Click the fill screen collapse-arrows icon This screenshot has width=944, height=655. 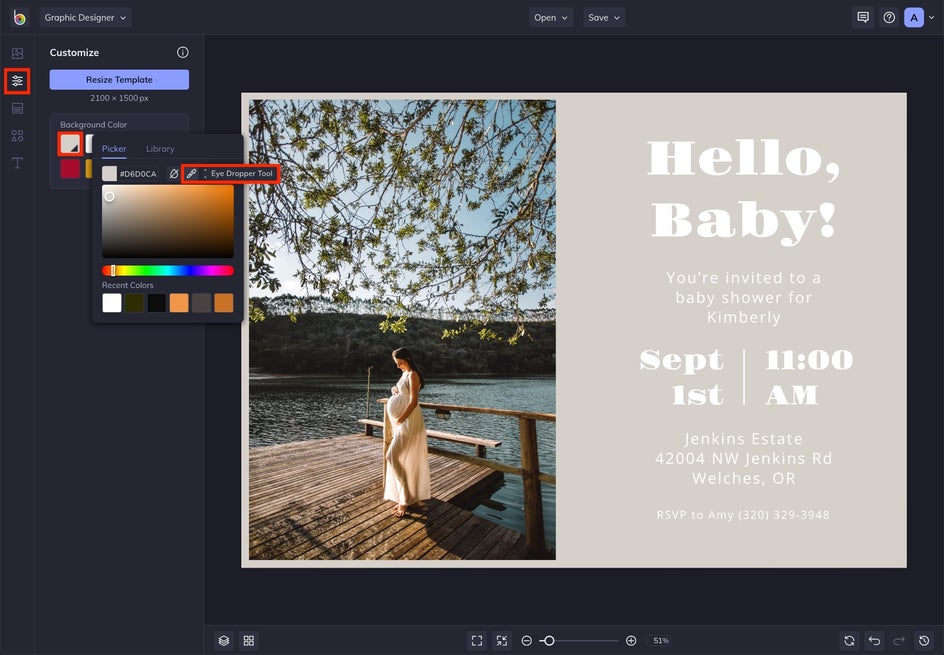click(x=502, y=641)
